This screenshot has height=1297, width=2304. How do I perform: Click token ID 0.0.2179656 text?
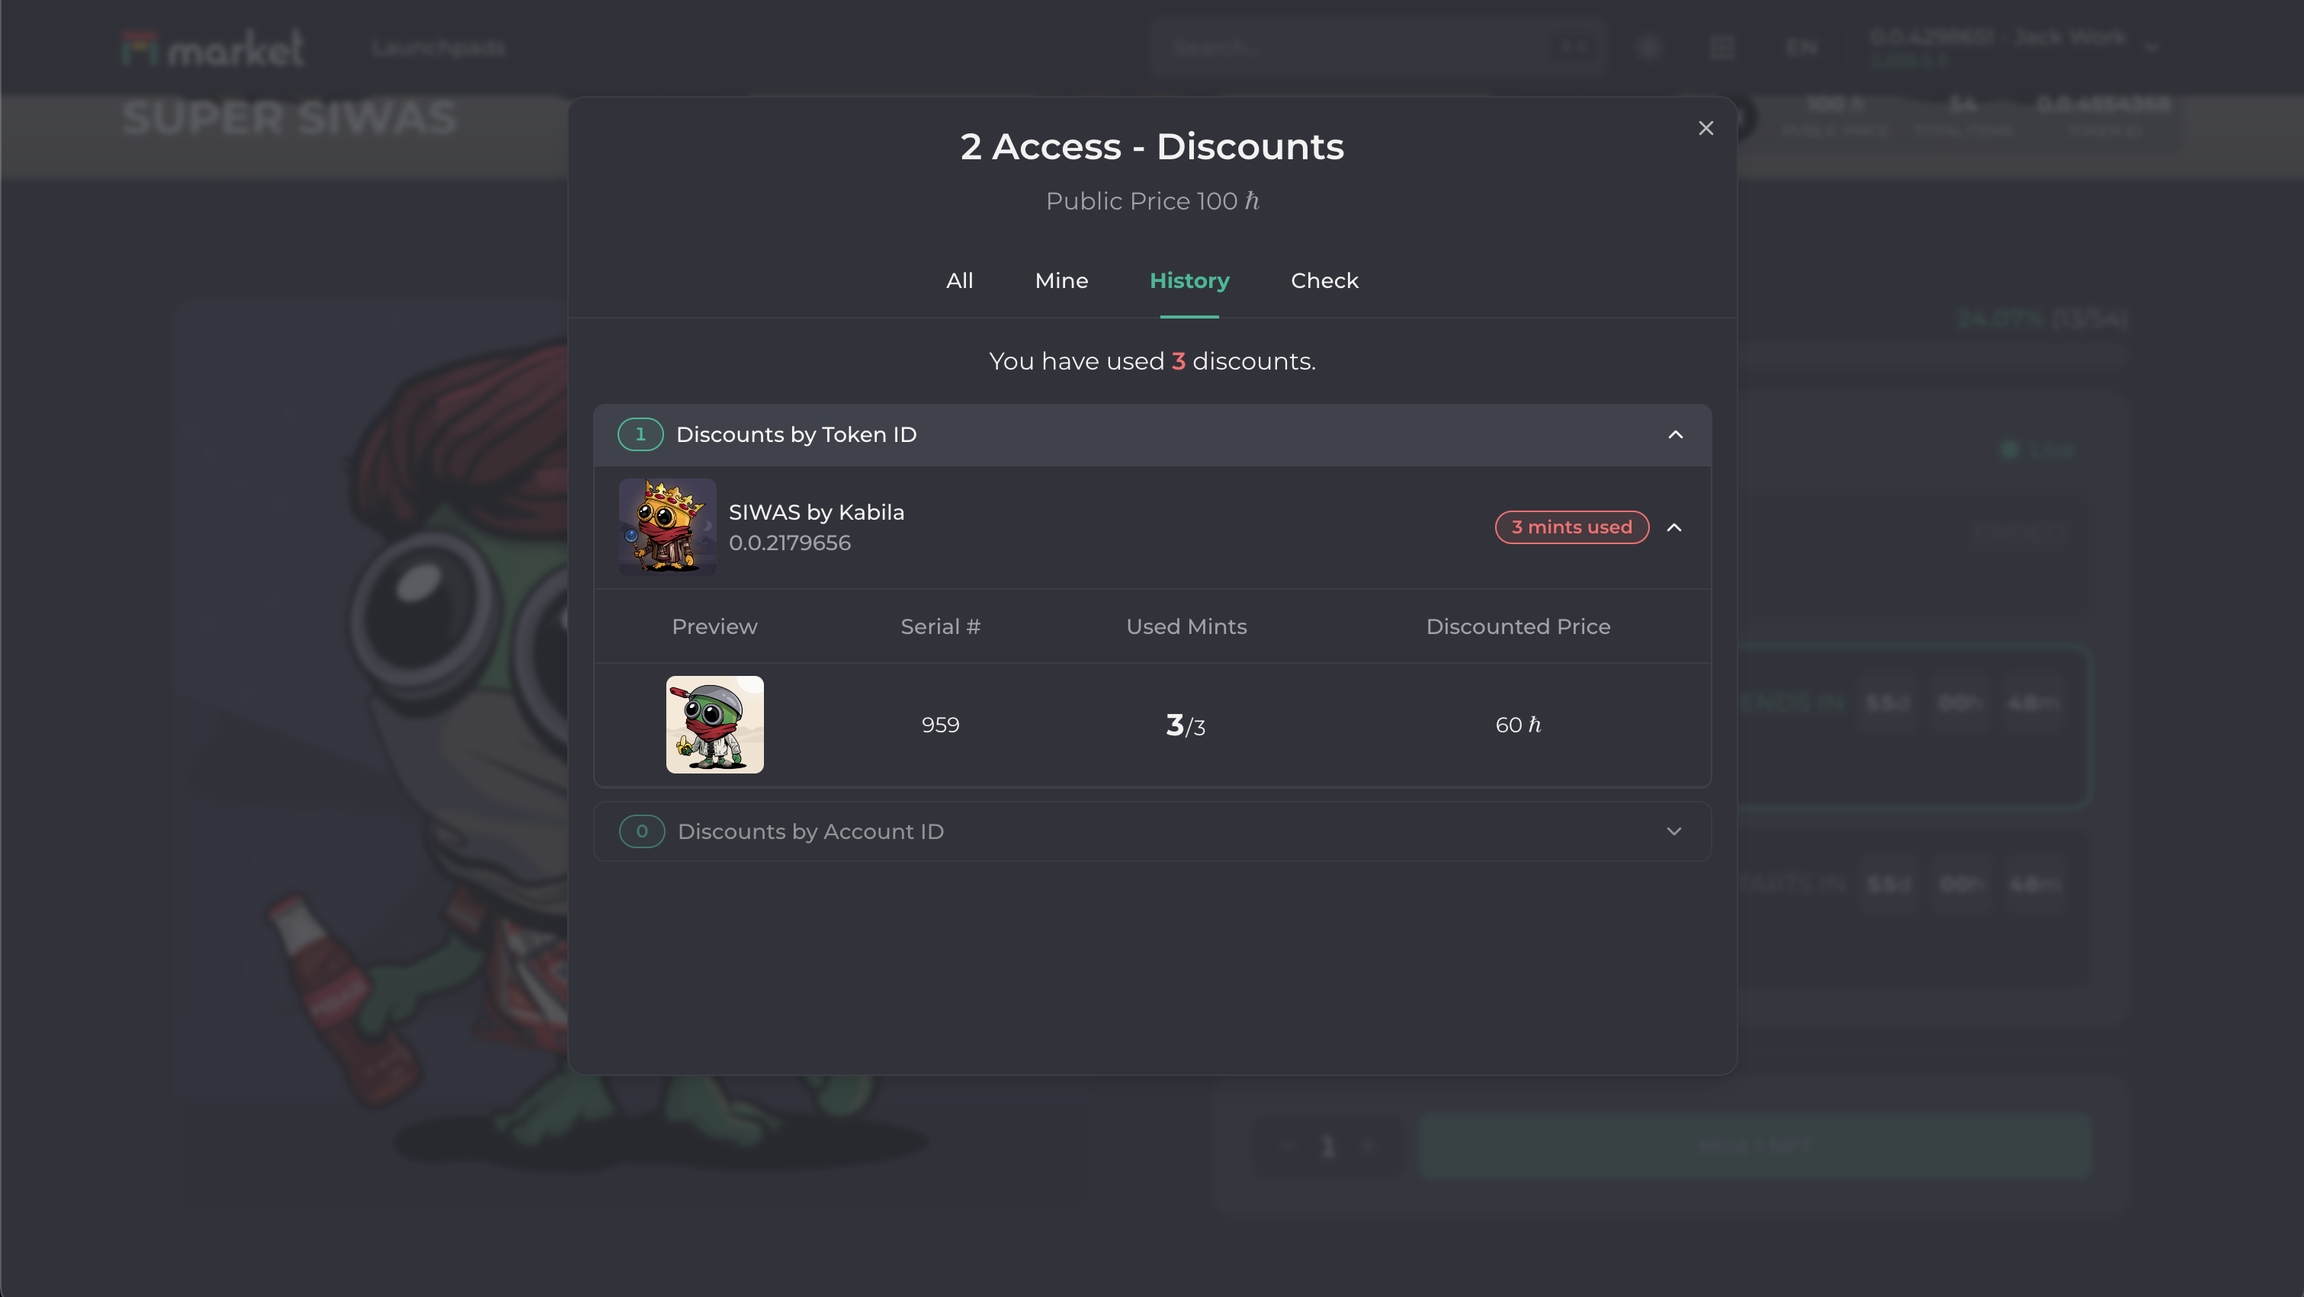coord(789,543)
